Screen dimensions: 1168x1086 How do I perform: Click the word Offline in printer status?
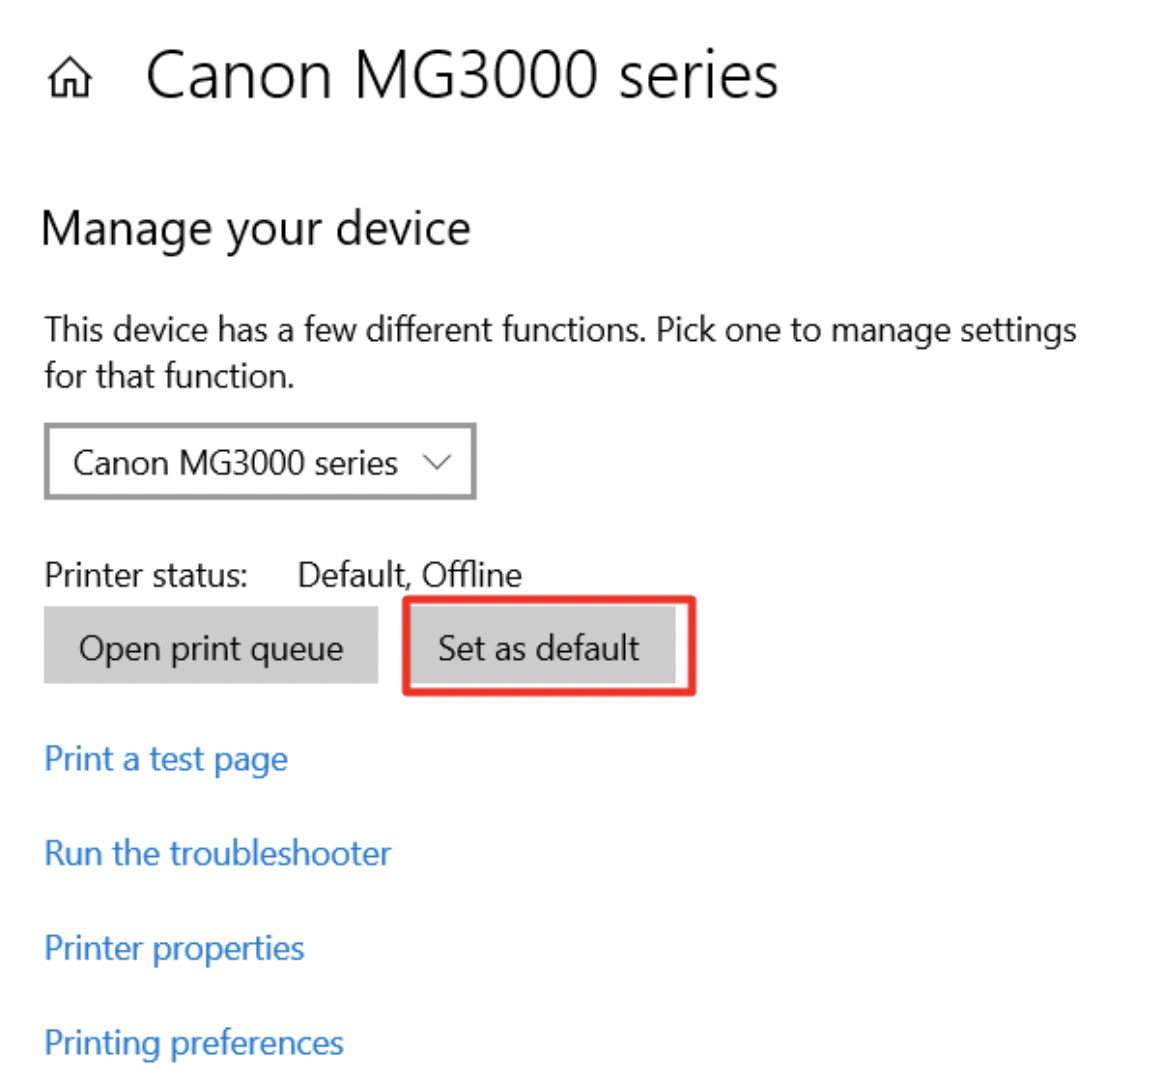[472, 575]
